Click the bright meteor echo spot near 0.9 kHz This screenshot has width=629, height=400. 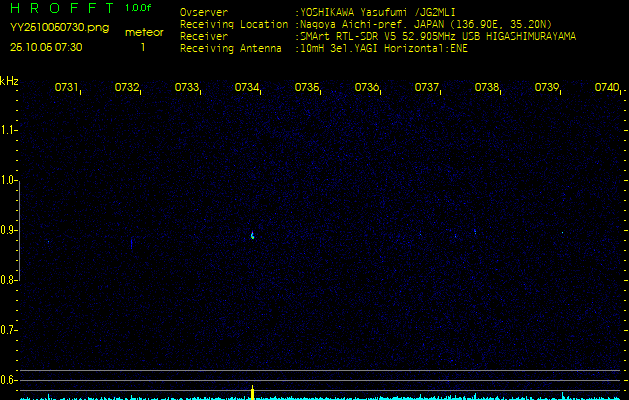(x=252, y=236)
